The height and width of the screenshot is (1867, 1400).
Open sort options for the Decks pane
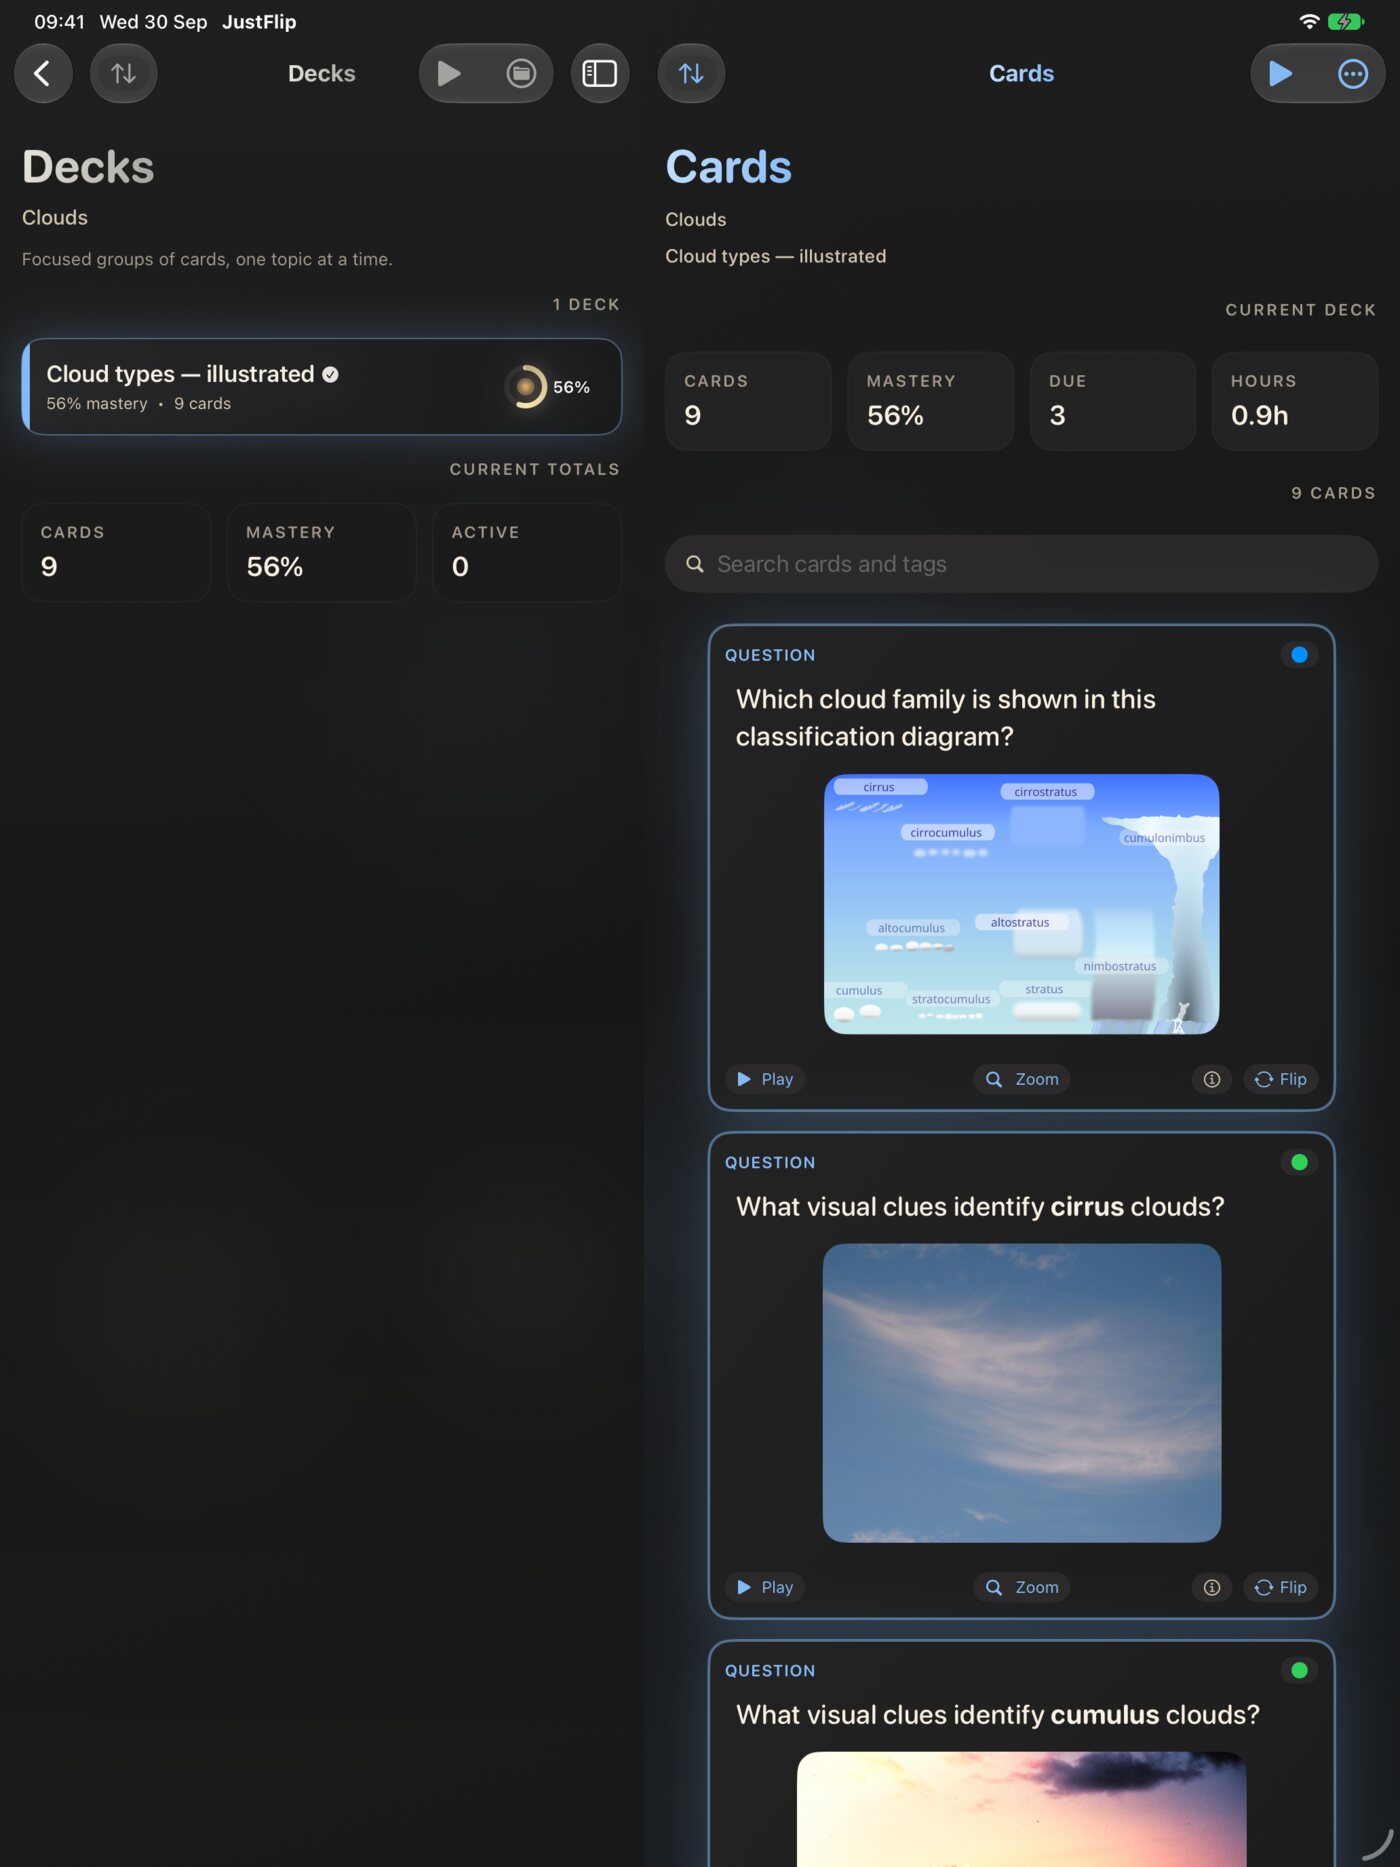coord(123,73)
